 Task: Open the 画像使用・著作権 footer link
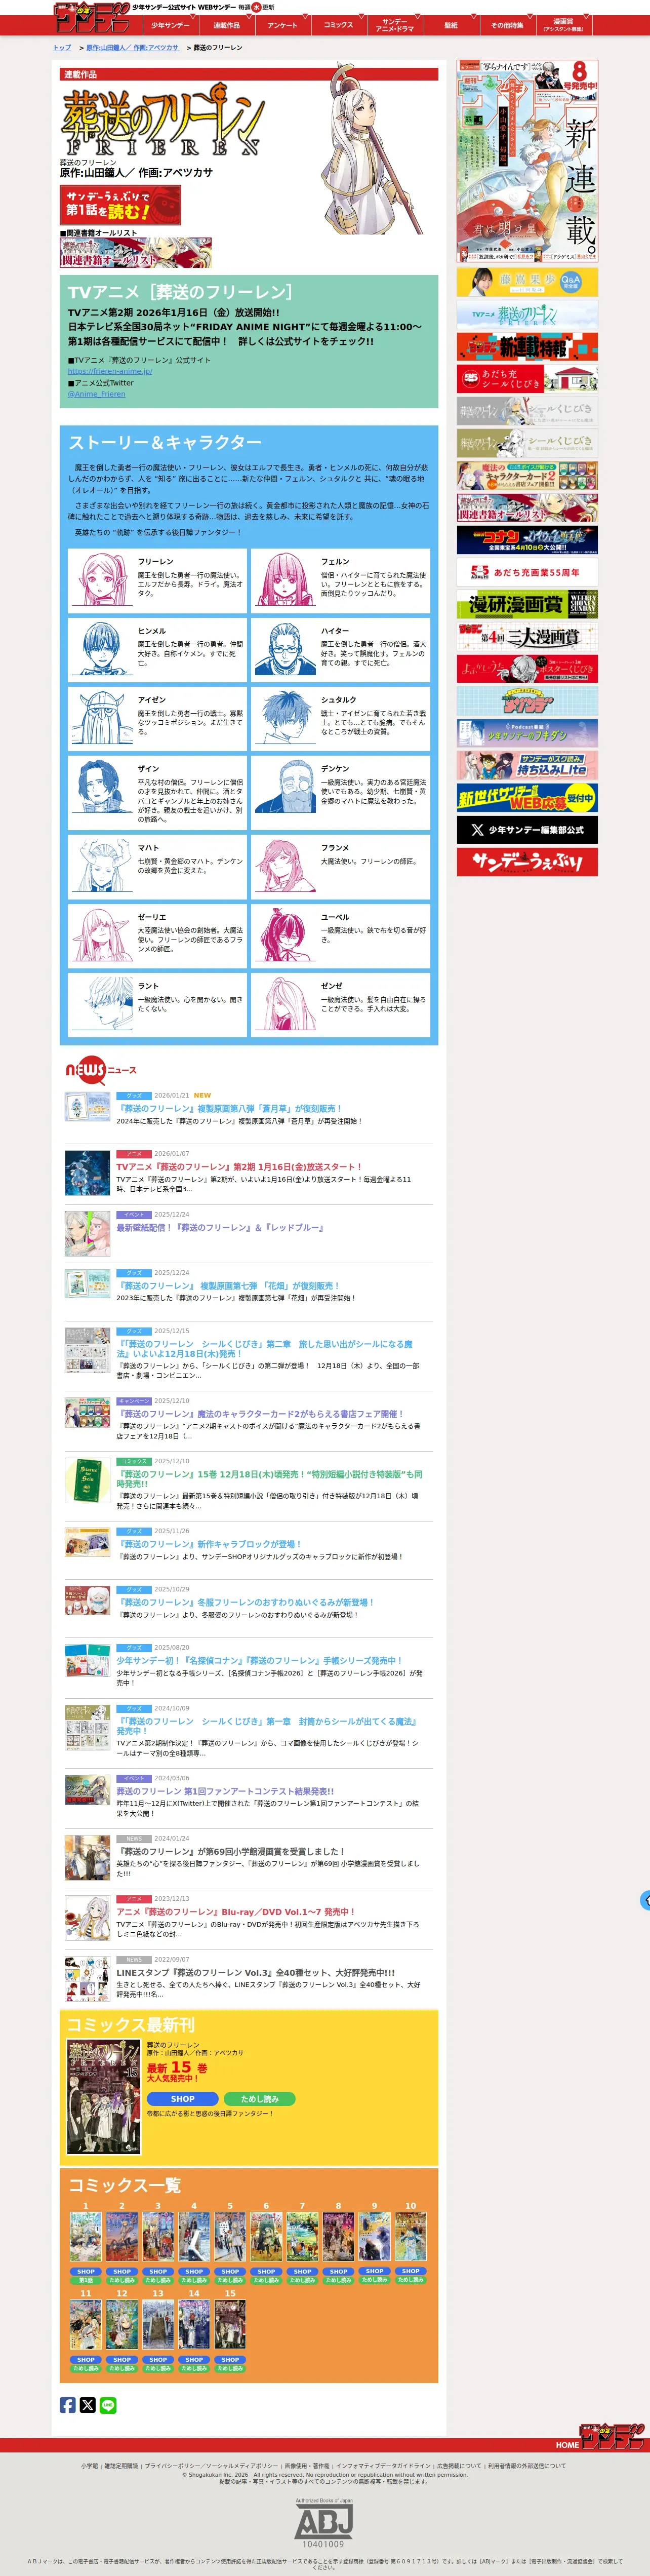click(x=306, y=2465)
